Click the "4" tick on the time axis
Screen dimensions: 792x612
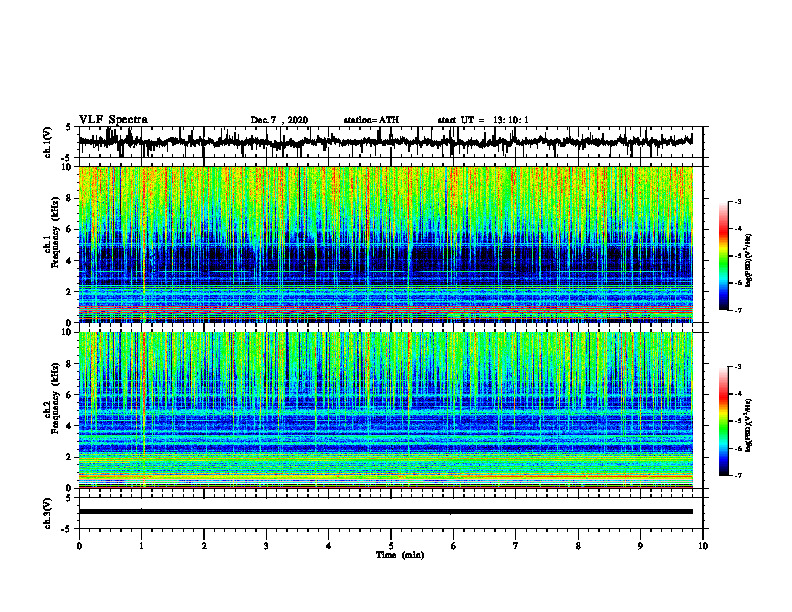click(329, 546)
